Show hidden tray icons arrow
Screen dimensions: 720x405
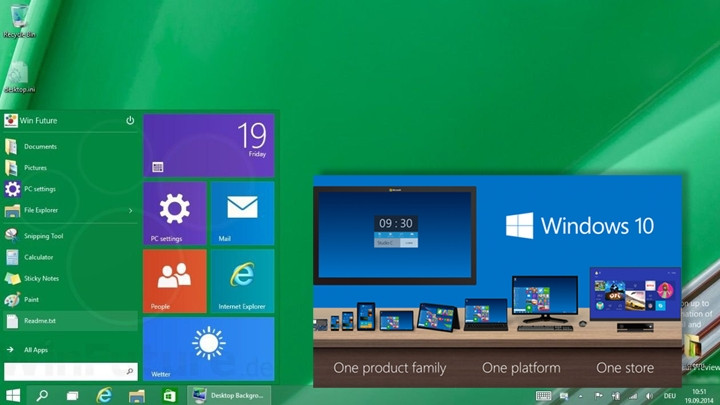pyautogui.click(x=581, y=396)
